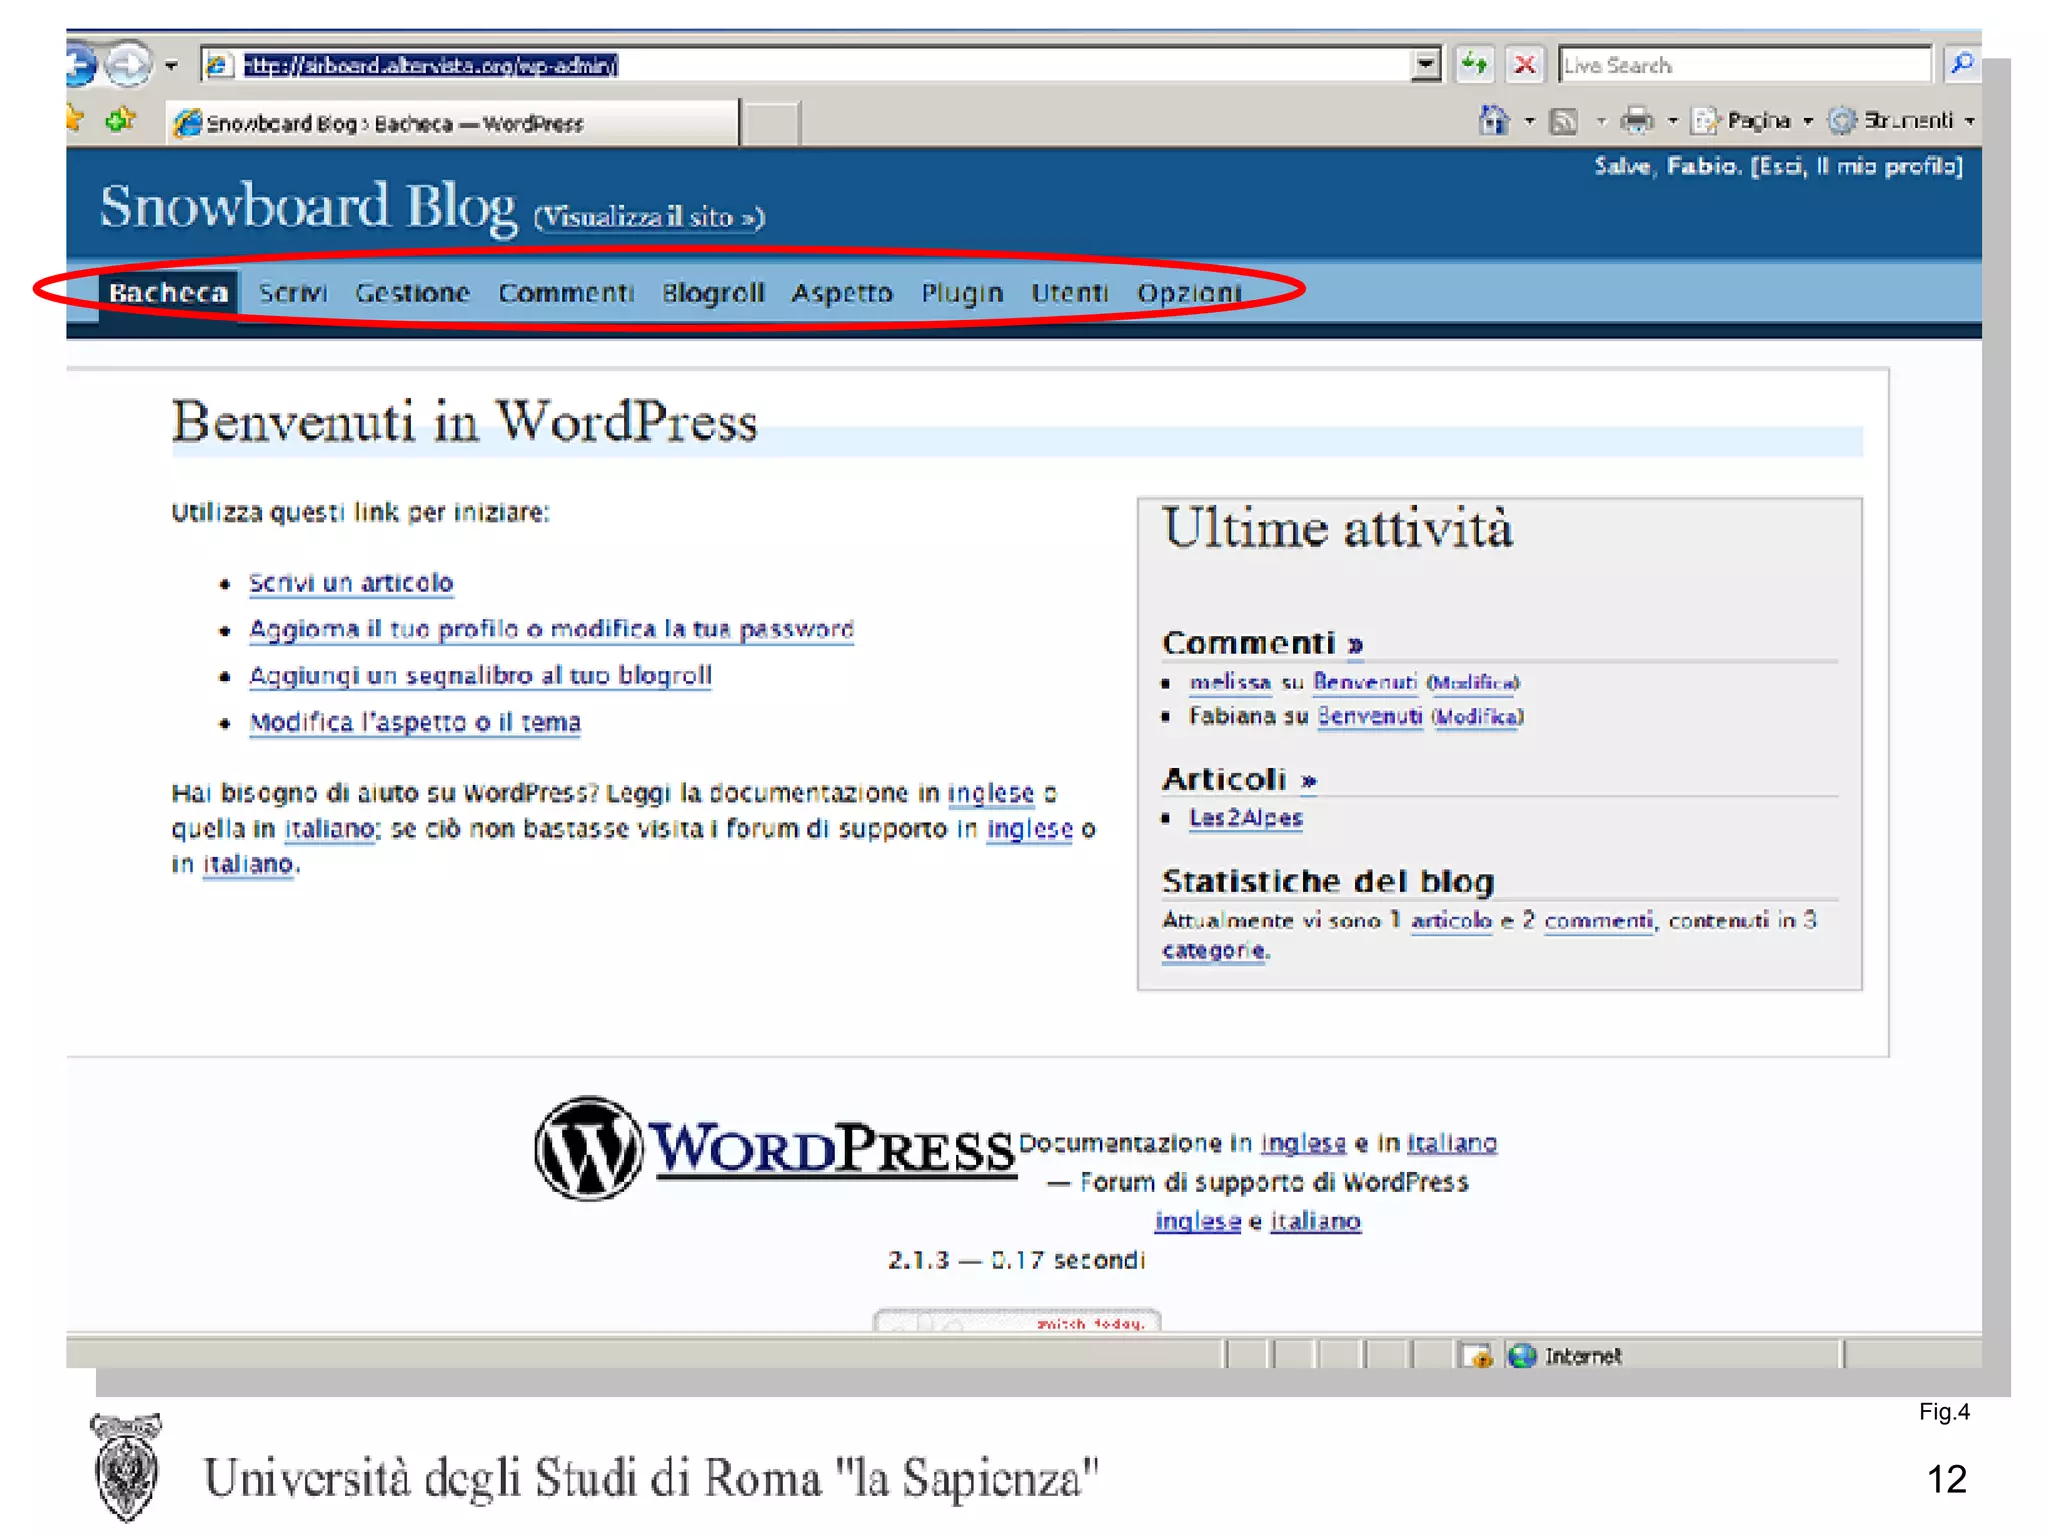
Task: Expand the Strumenti menu dropdown
Action: pyautogui.click(x=1969, y=121)
